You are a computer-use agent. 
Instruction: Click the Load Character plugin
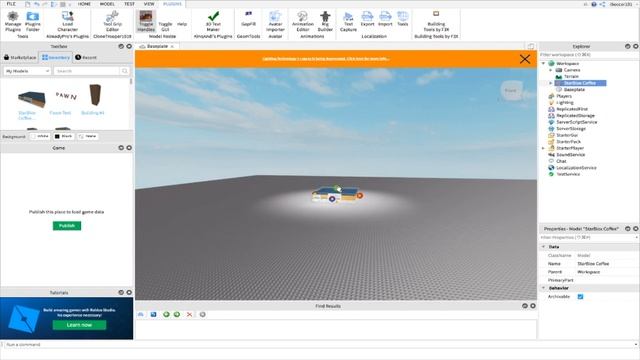67,22
